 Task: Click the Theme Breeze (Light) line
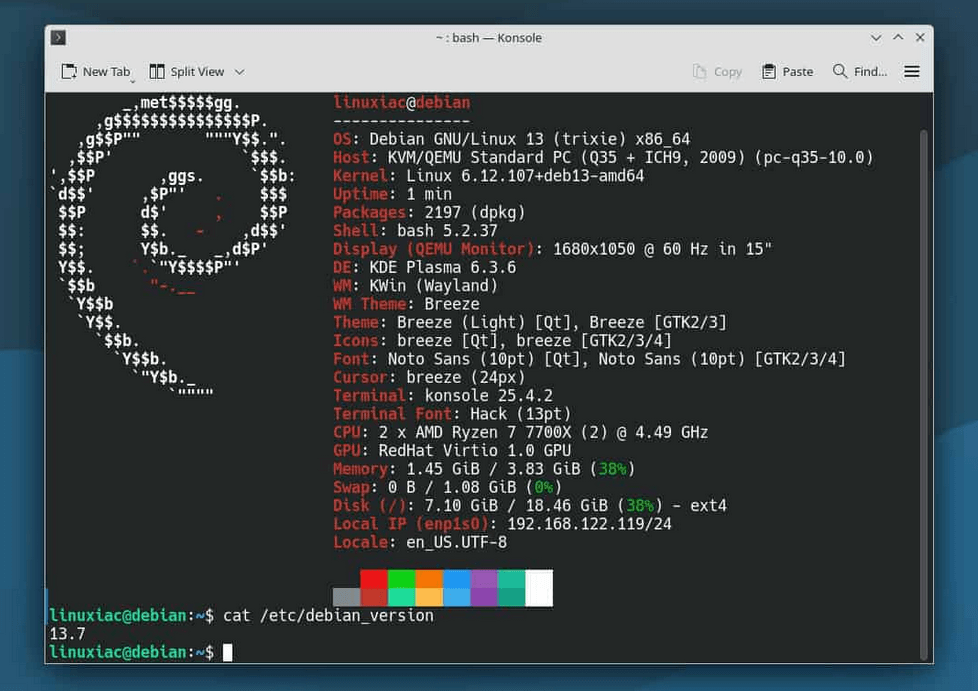(530, 322)
